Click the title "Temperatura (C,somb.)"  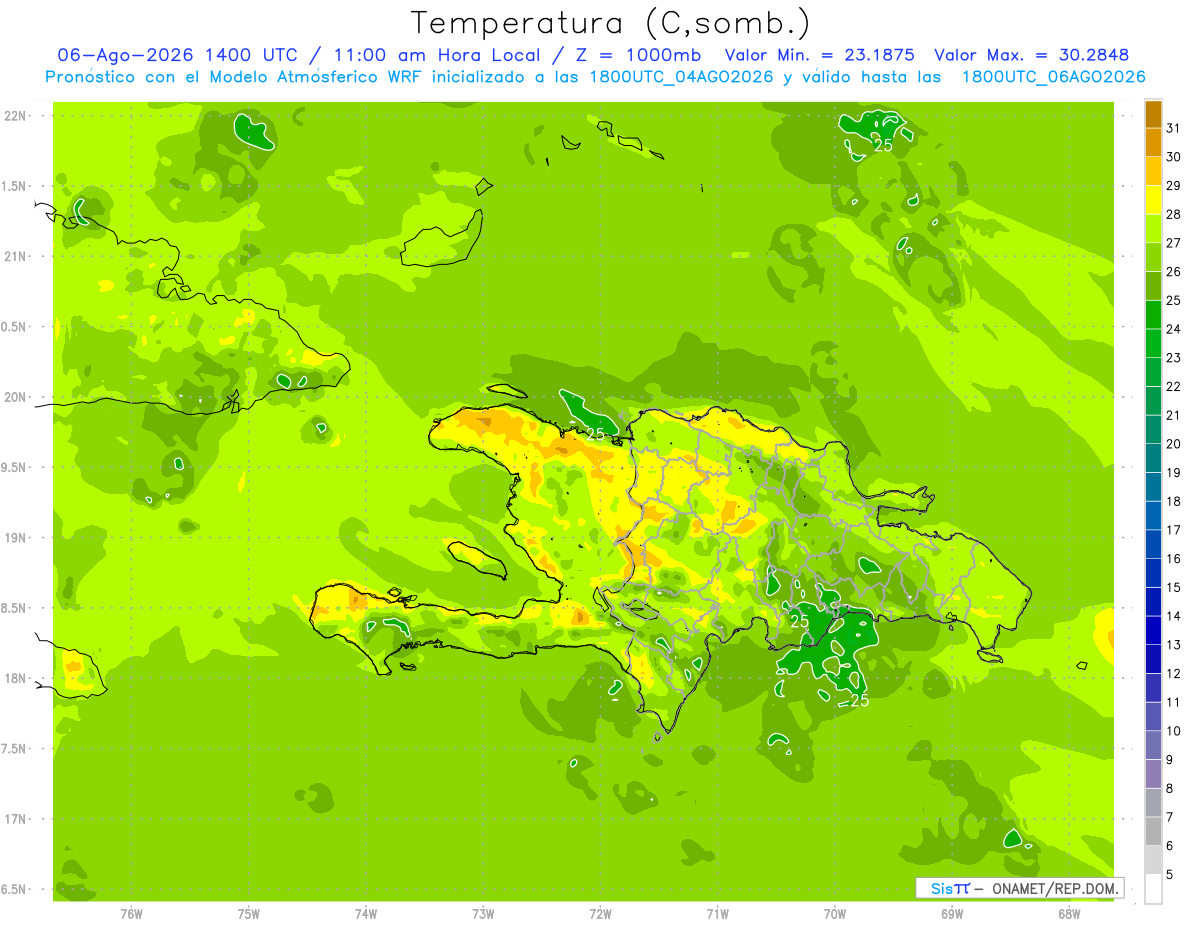[x=610, y=23]
